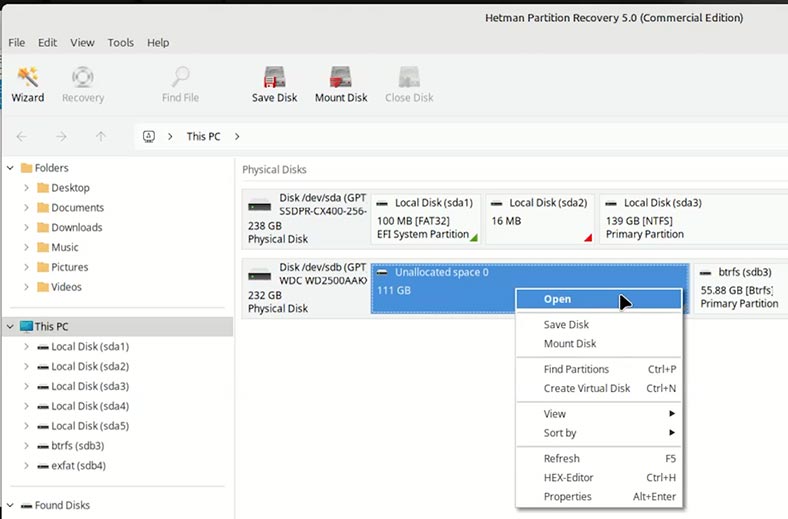
Task: Open the Help menu
Action: tap(158, 43)
